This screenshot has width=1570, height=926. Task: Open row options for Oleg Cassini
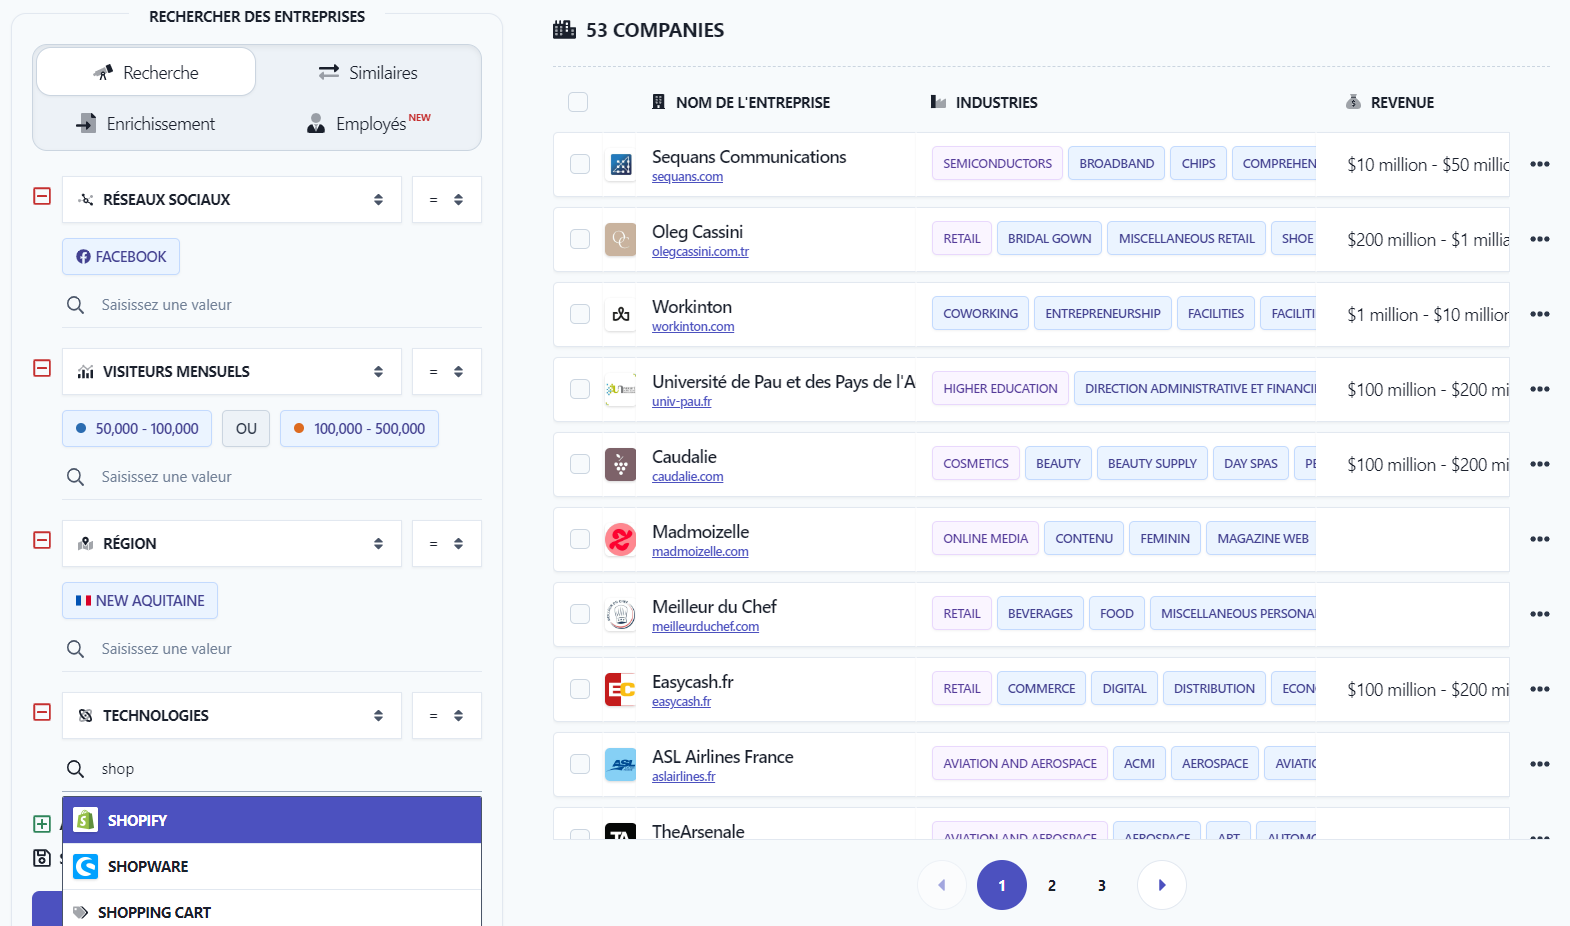[1540, 239]
